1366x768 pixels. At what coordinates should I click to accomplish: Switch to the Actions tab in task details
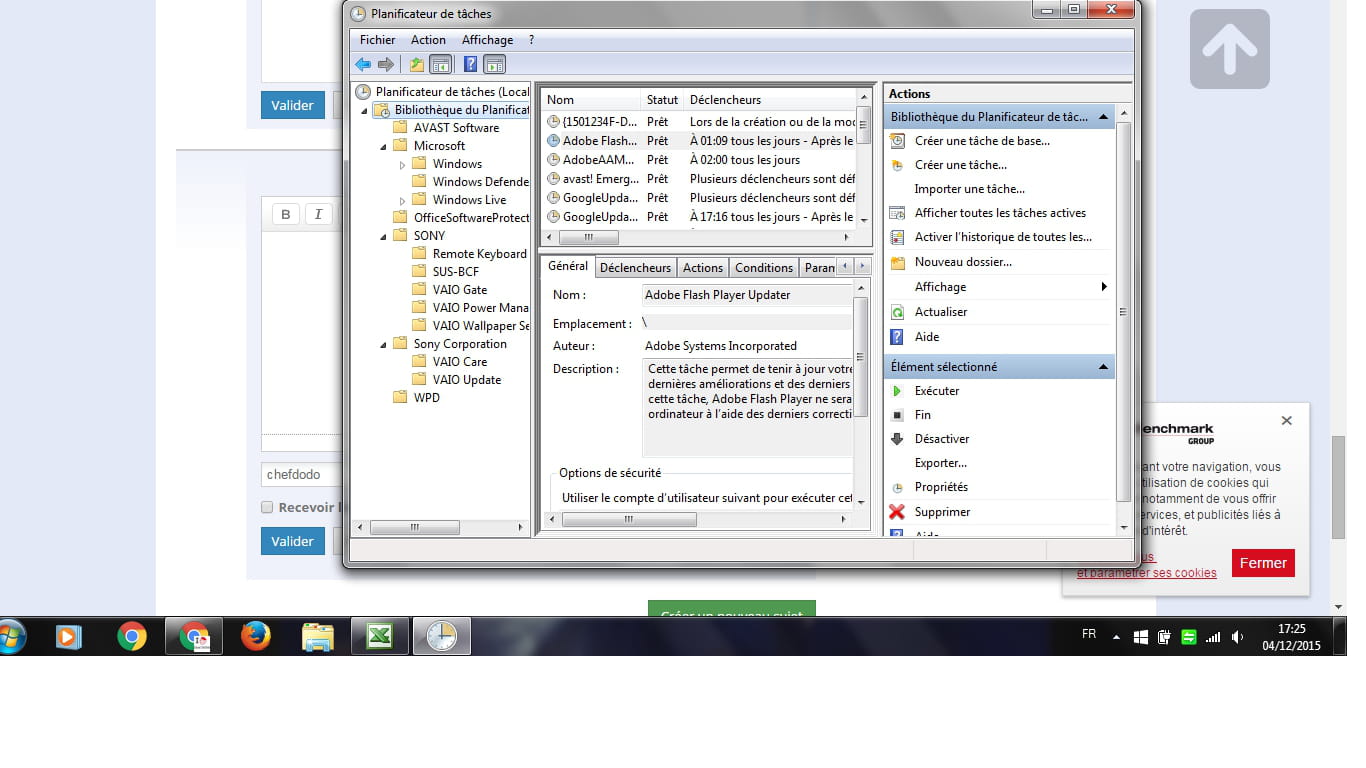click(x=703, y=268)
